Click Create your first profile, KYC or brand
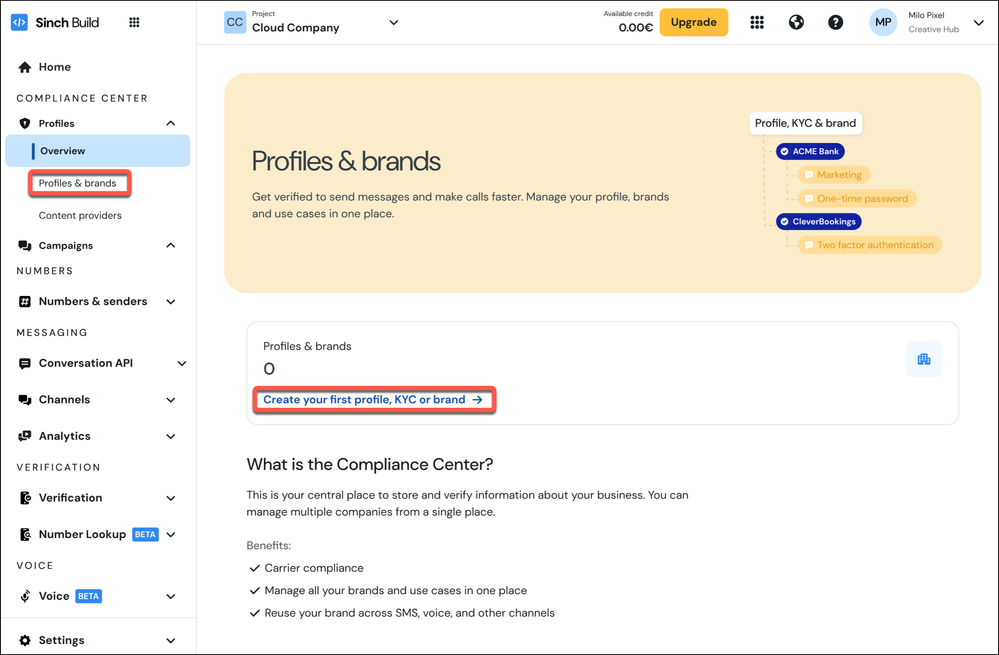999x655 pixels. 373,399
